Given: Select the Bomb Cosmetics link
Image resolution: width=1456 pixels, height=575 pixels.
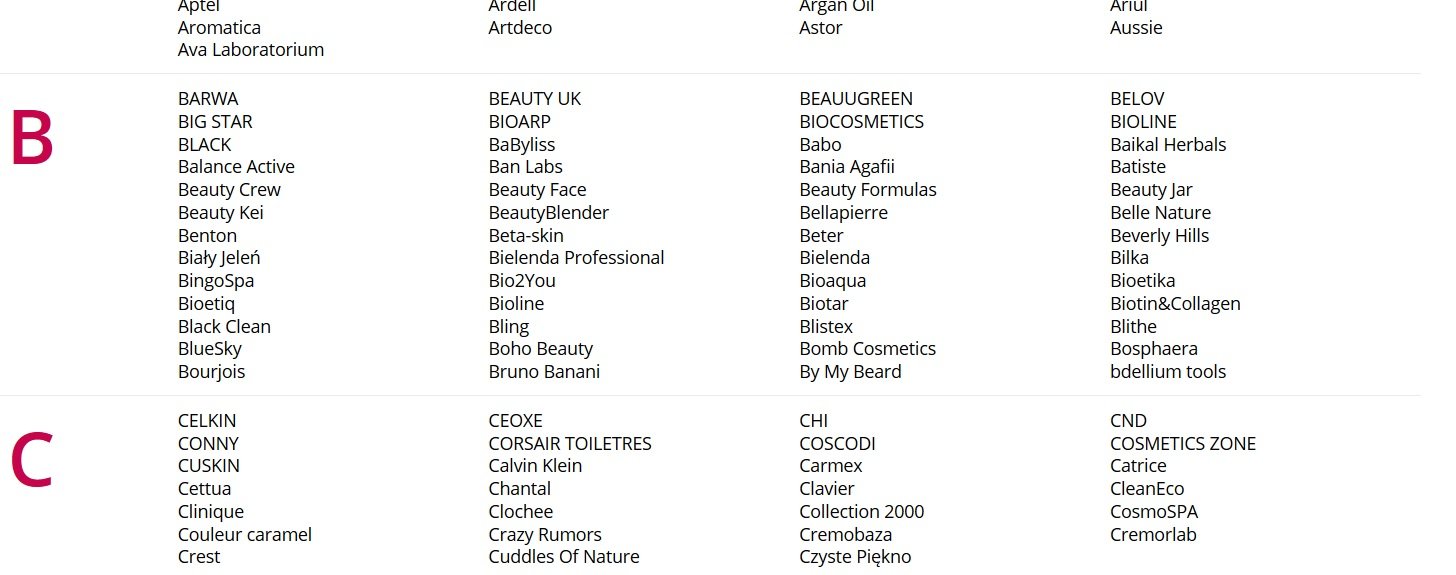Looking at the screenshot, I should [x=867, y=349].
